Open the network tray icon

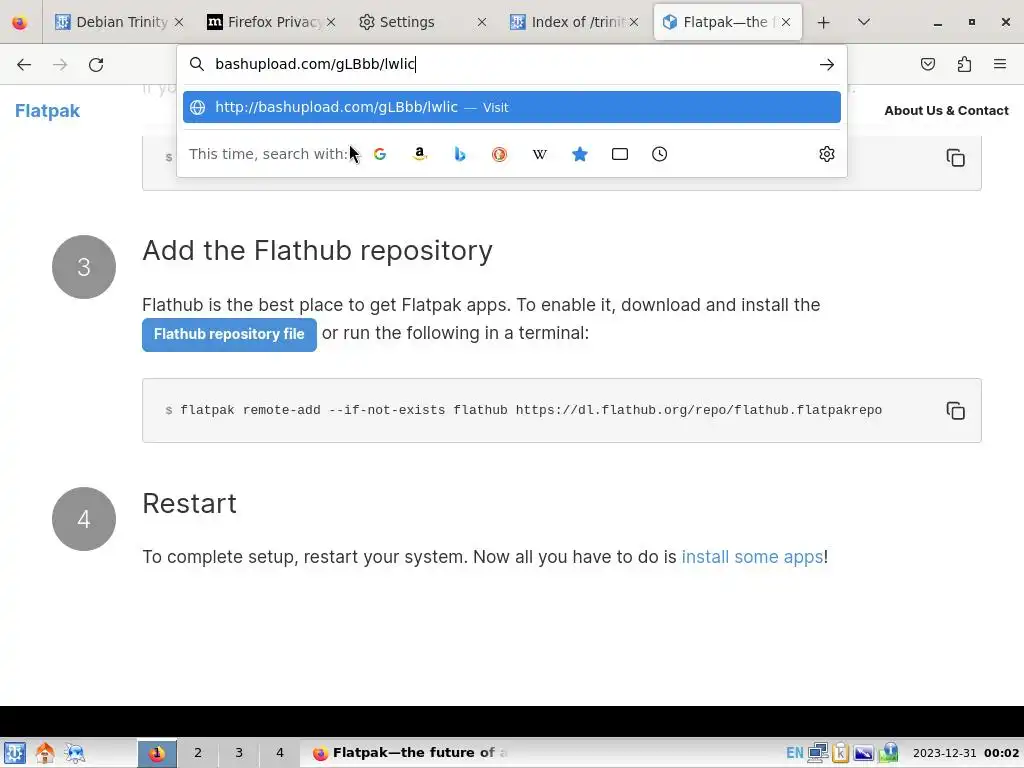(818, 753)
